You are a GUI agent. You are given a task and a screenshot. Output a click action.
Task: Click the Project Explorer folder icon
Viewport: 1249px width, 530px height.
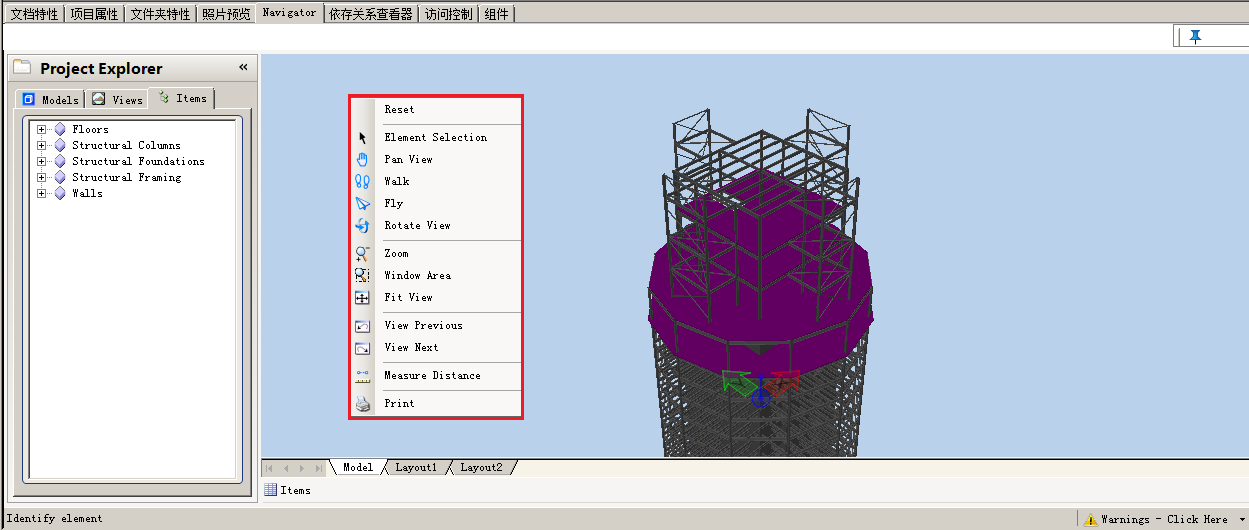point(22,68)
